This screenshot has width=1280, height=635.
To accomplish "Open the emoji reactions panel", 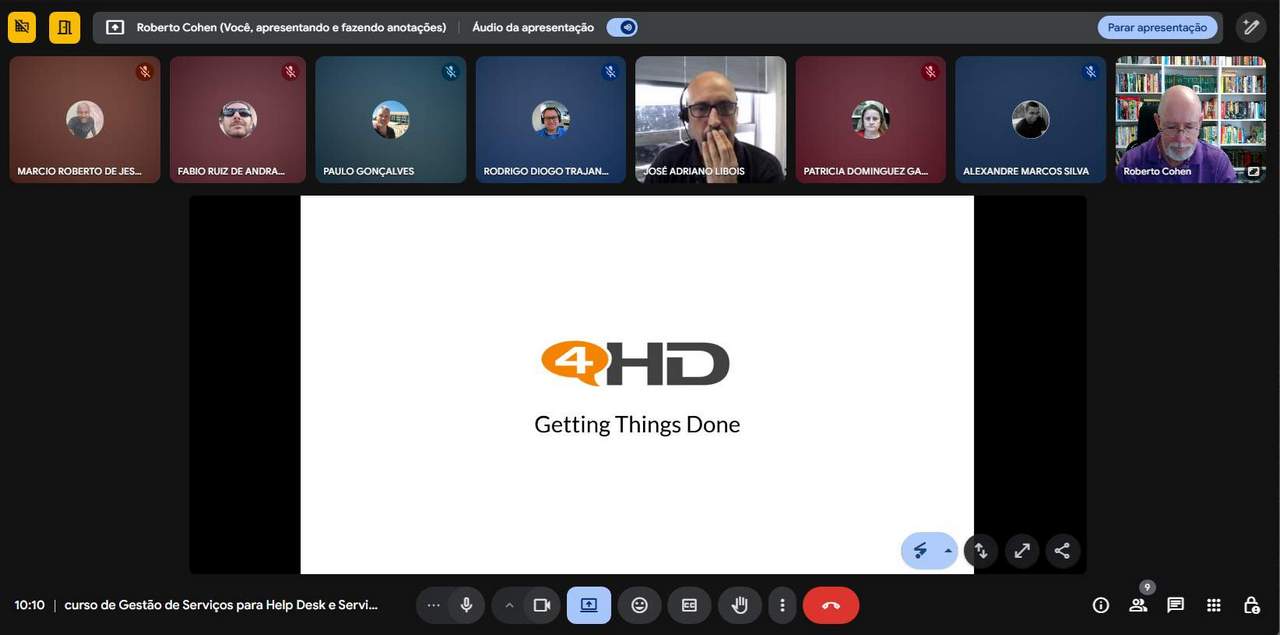I will click(639, 605).
